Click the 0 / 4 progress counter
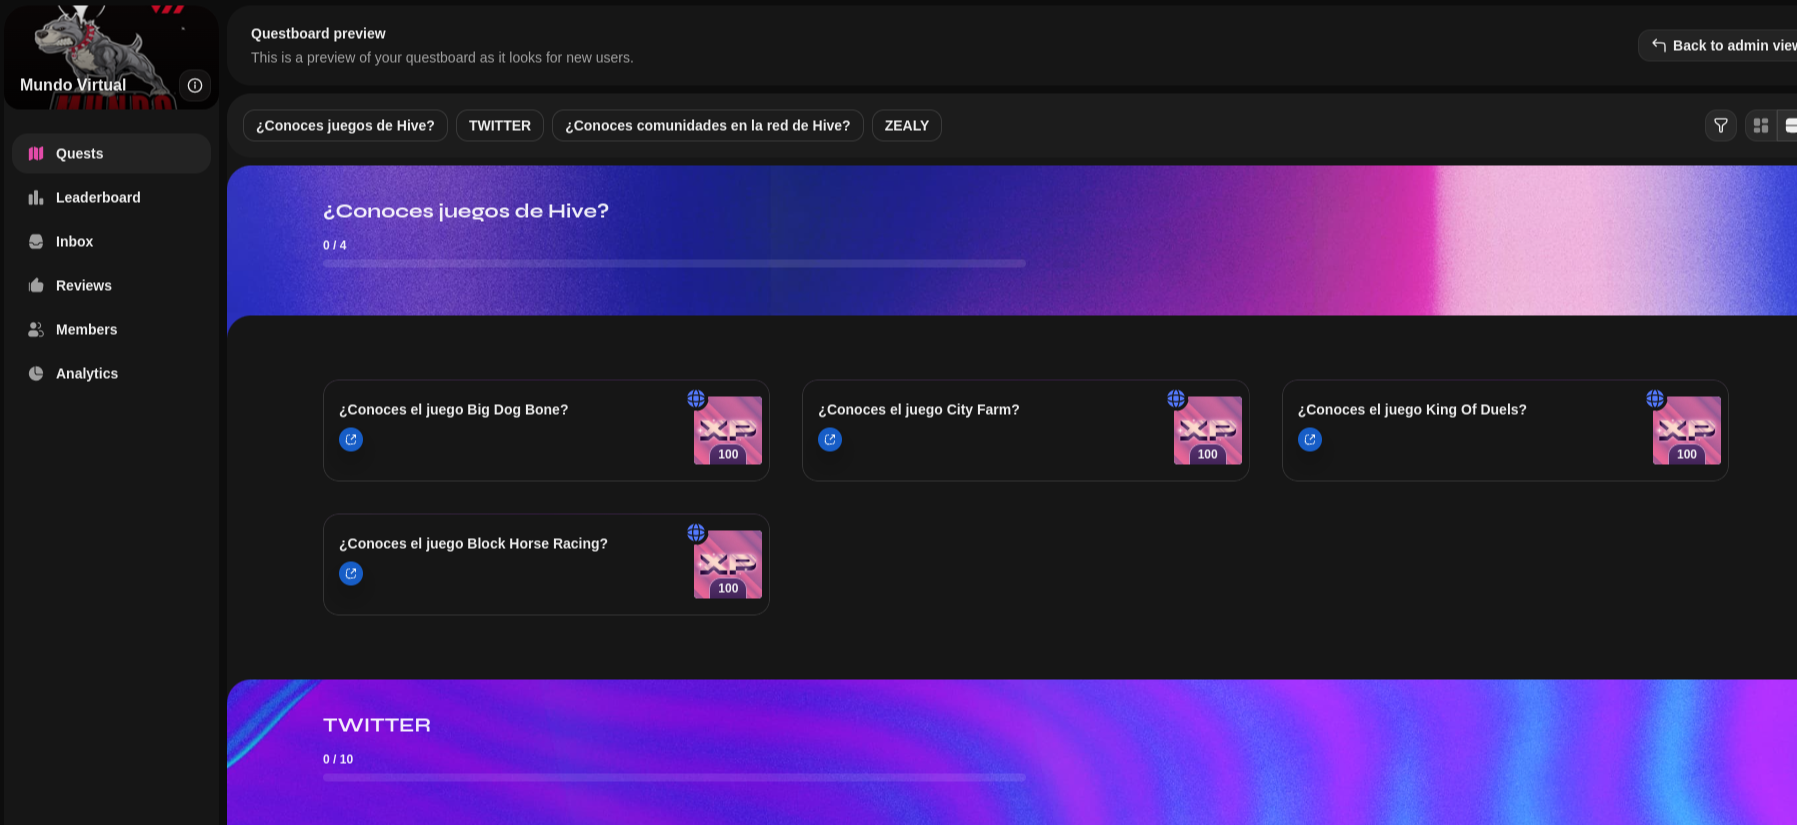This screenshot has height=825, width=1797. [x=335, y=245]
